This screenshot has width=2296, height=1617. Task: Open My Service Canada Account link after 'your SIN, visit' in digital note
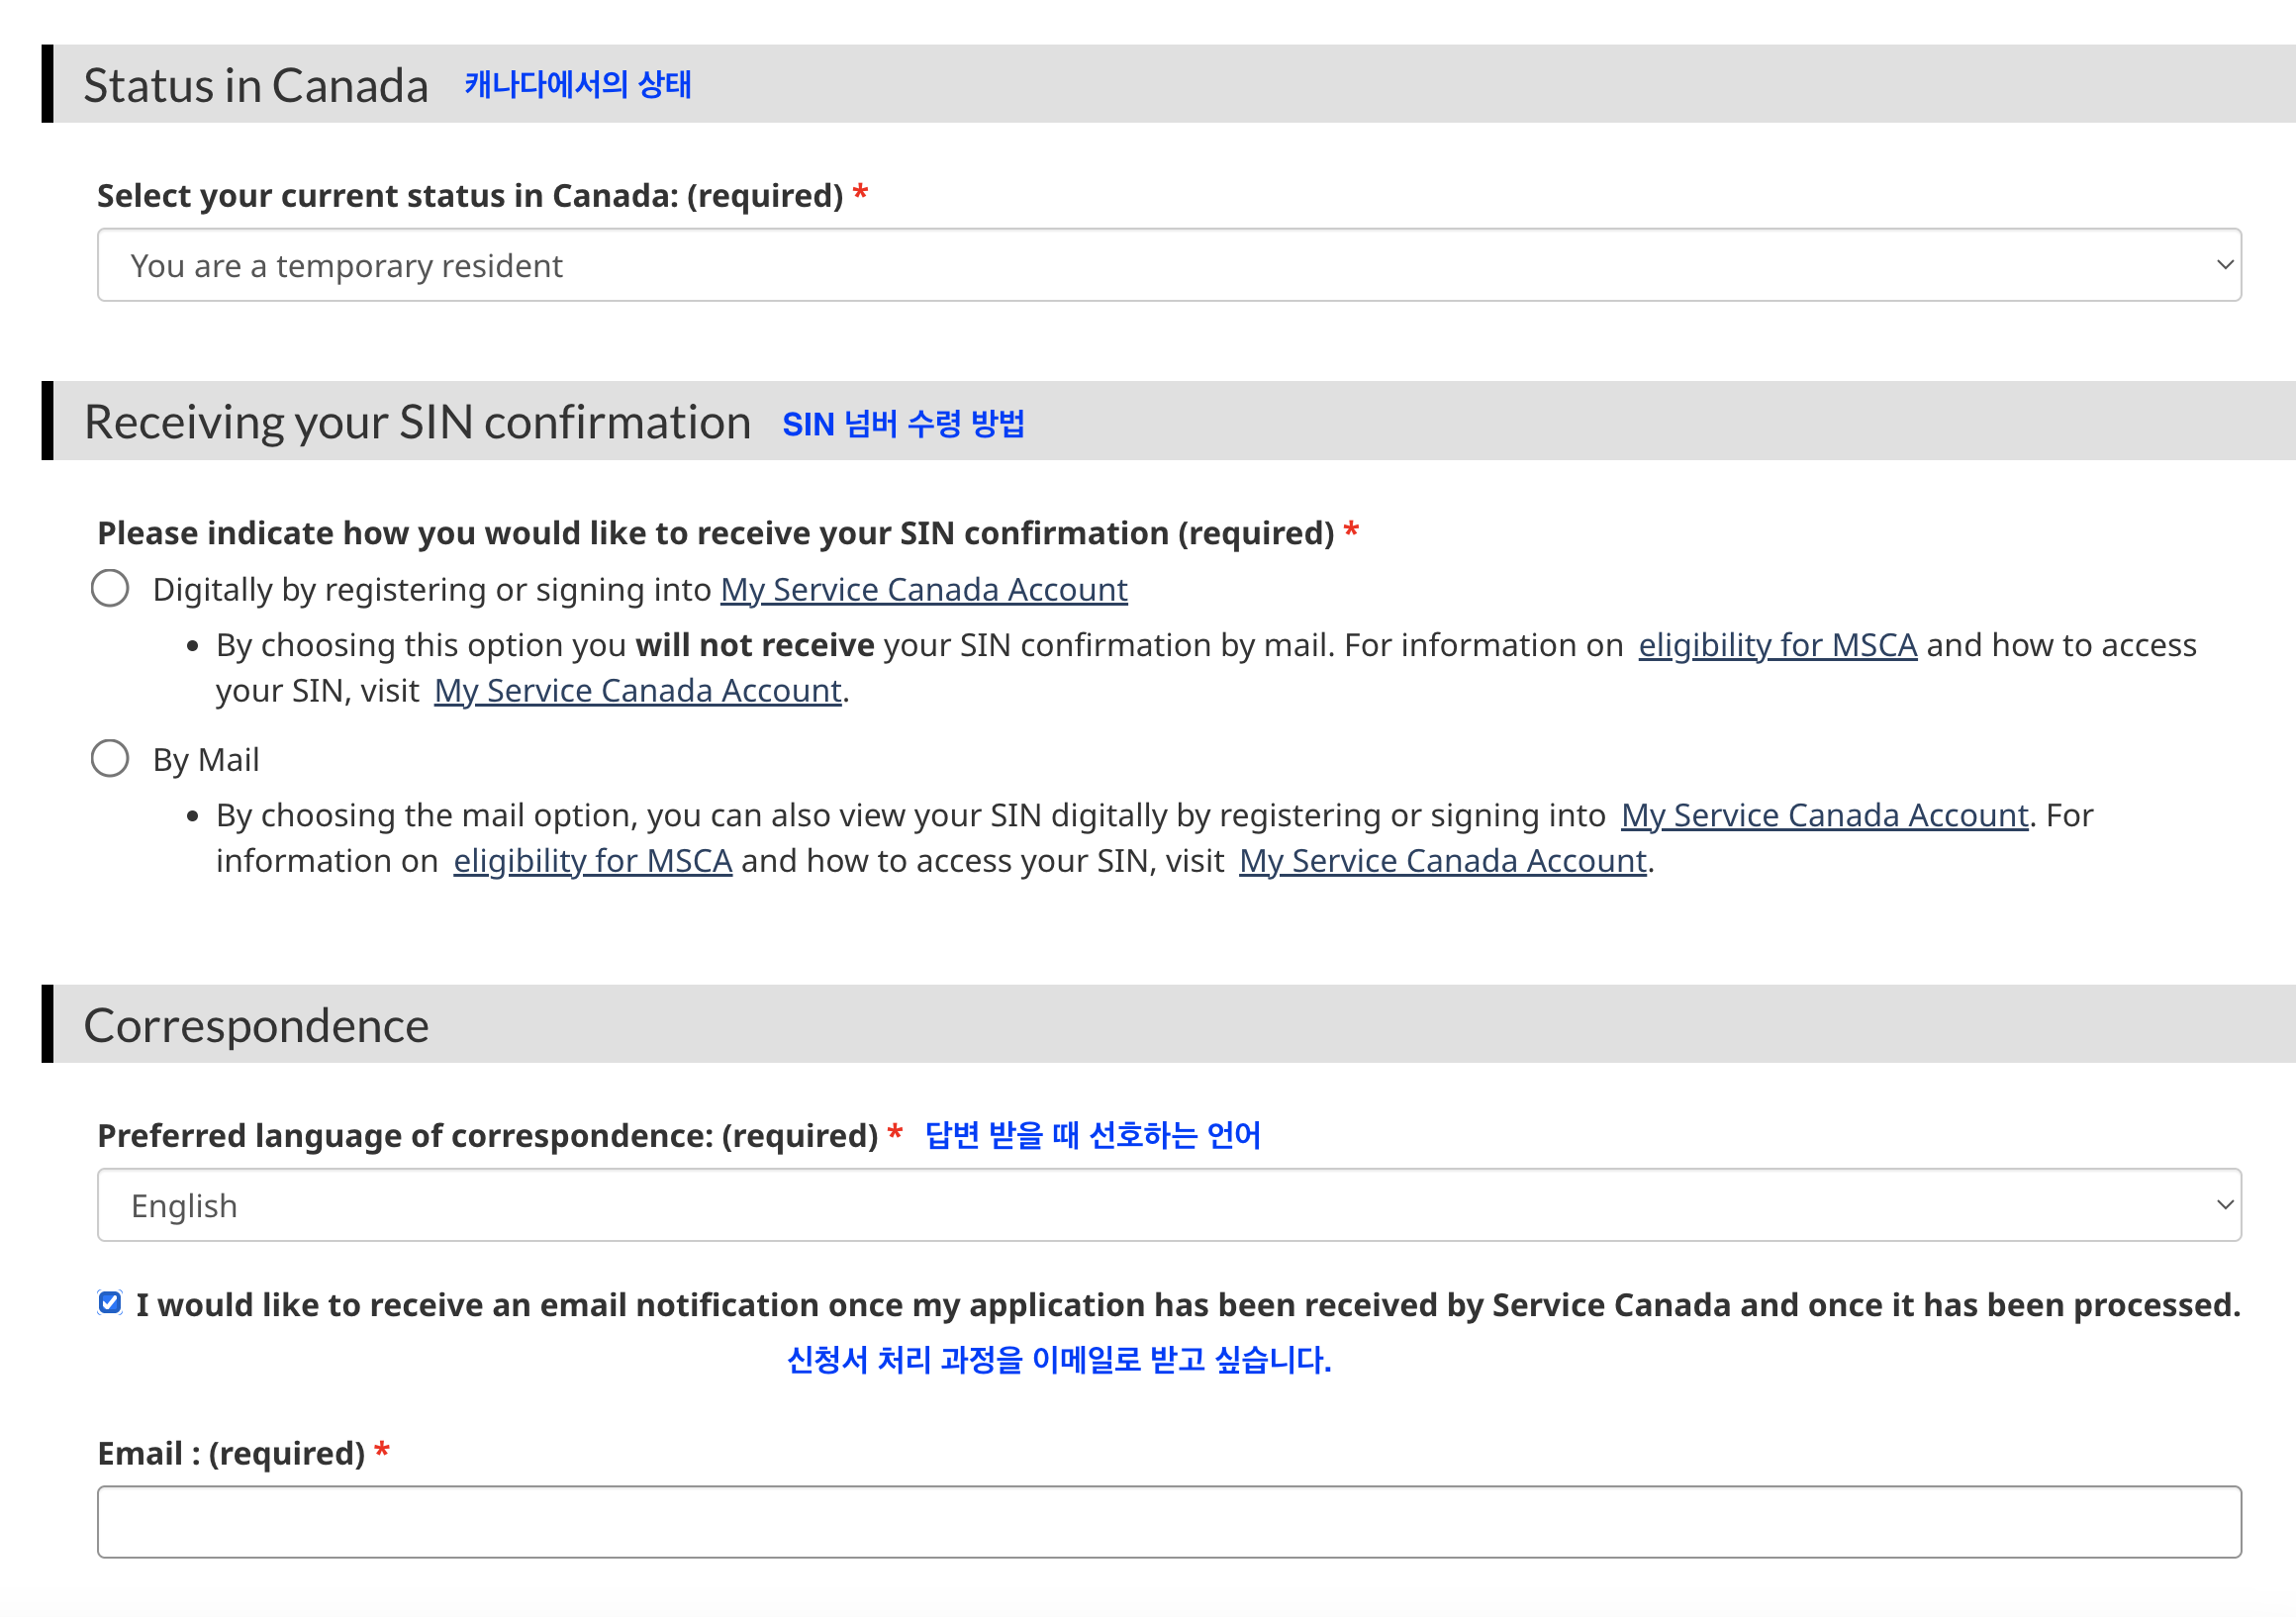pyautogui.click(x=638, y=691)
